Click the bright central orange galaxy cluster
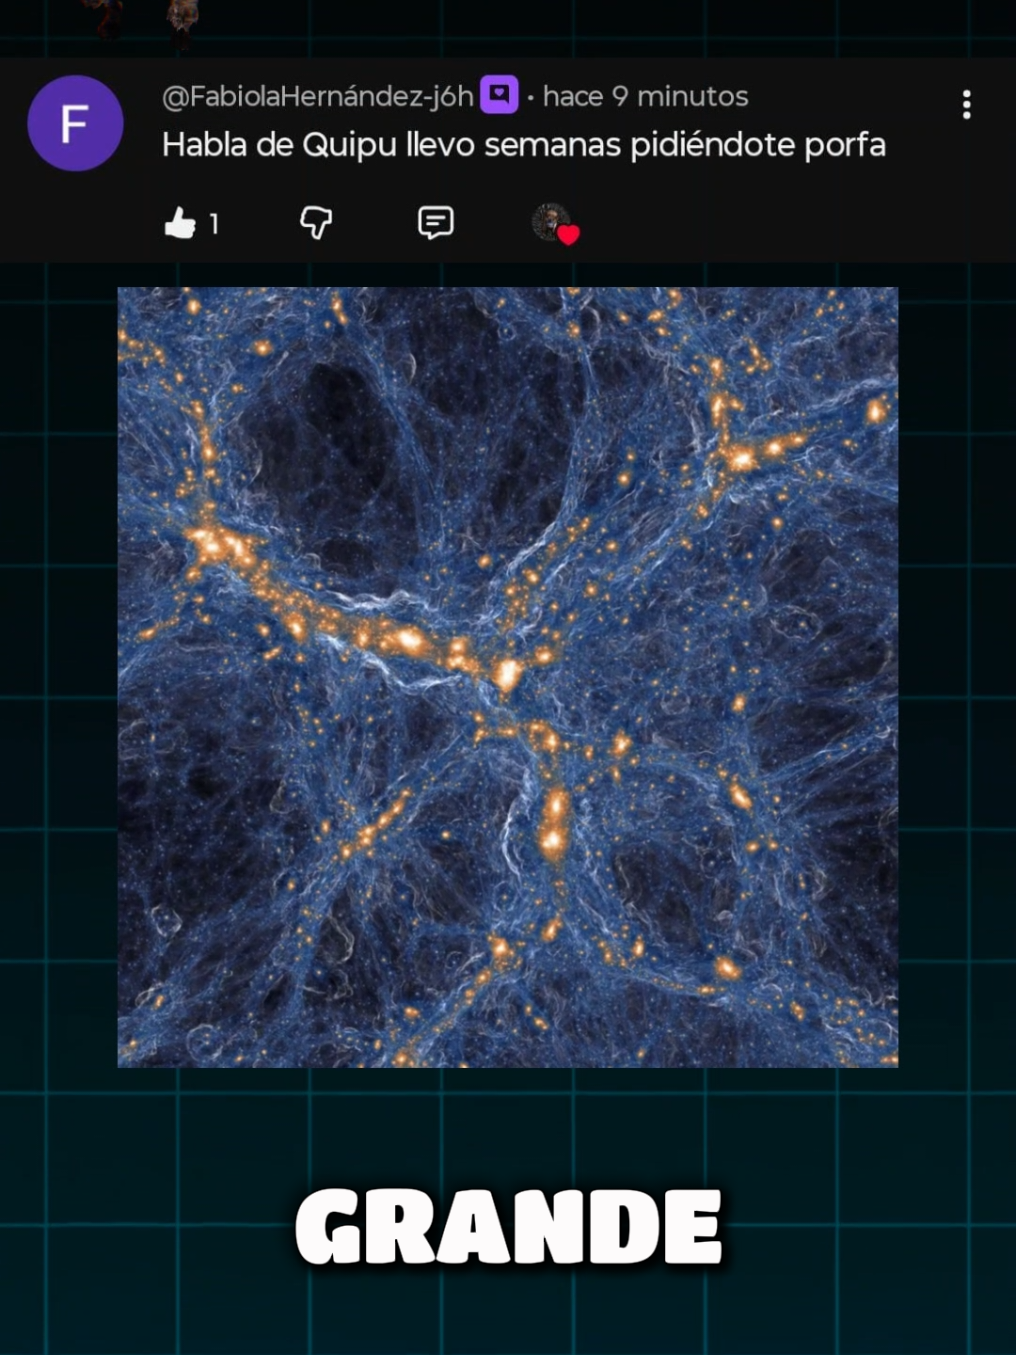1016x1355 pixels. coord(506,674)
